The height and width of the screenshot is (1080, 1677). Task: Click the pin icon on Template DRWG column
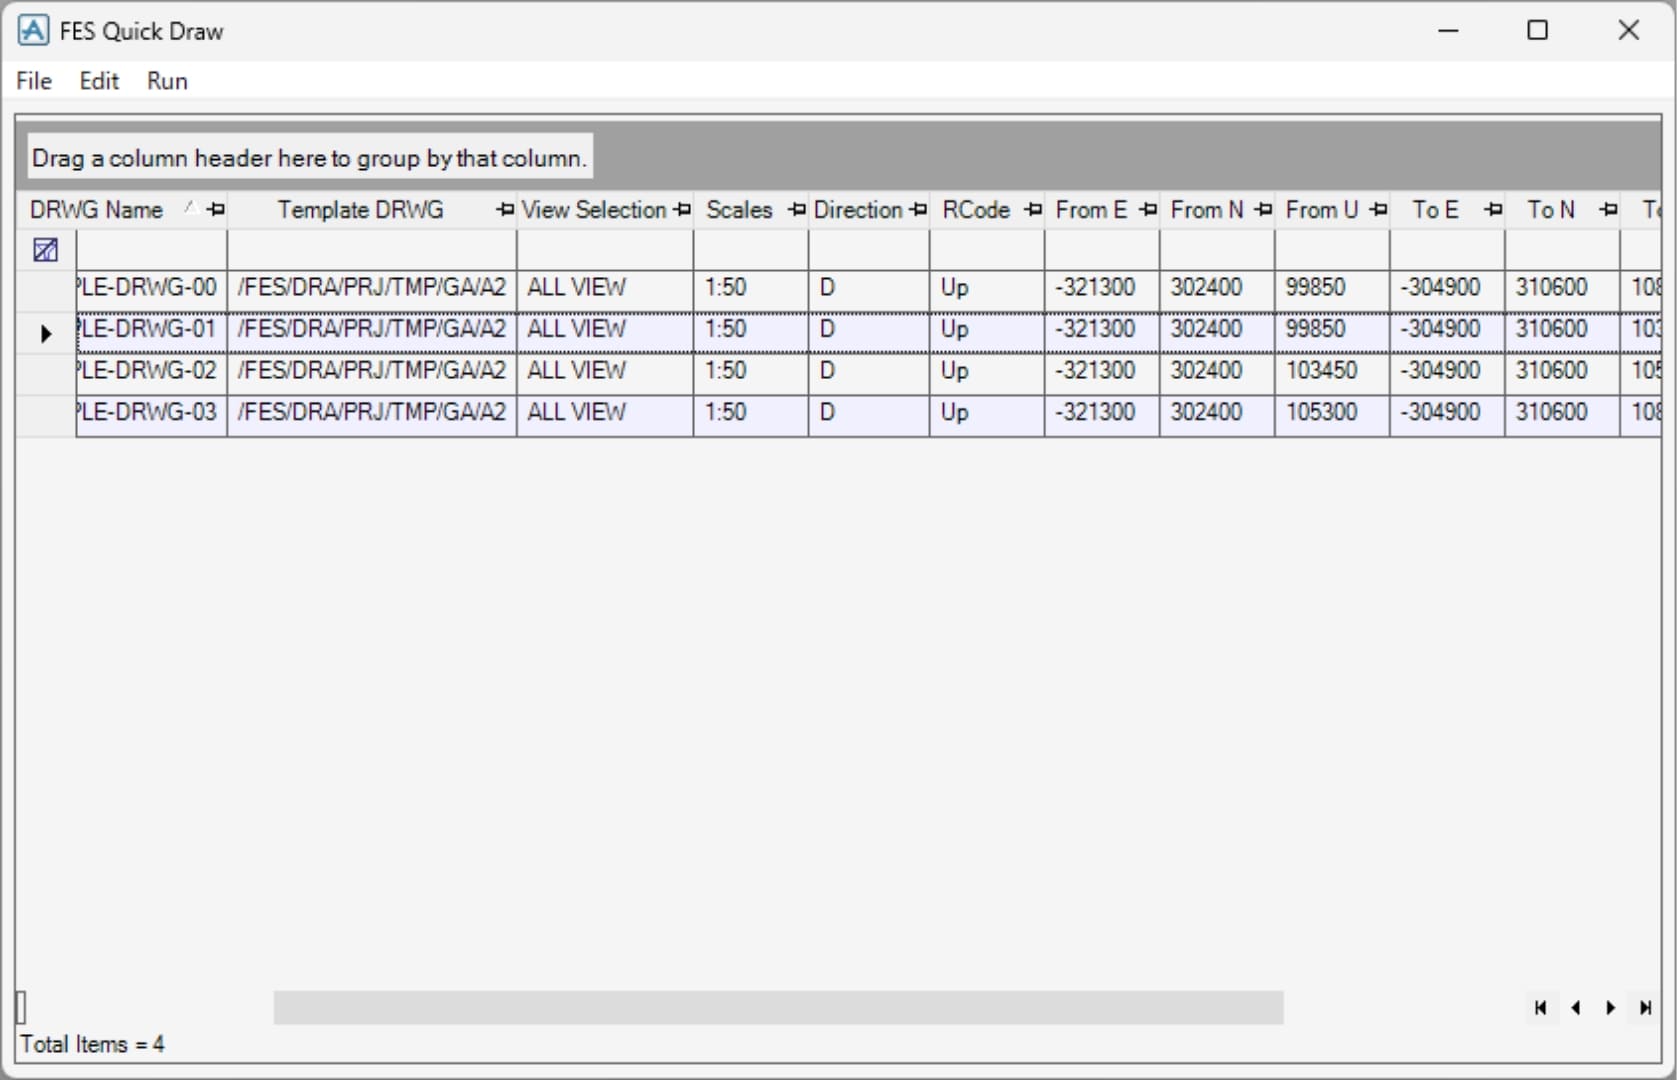[x=505, y=210]
